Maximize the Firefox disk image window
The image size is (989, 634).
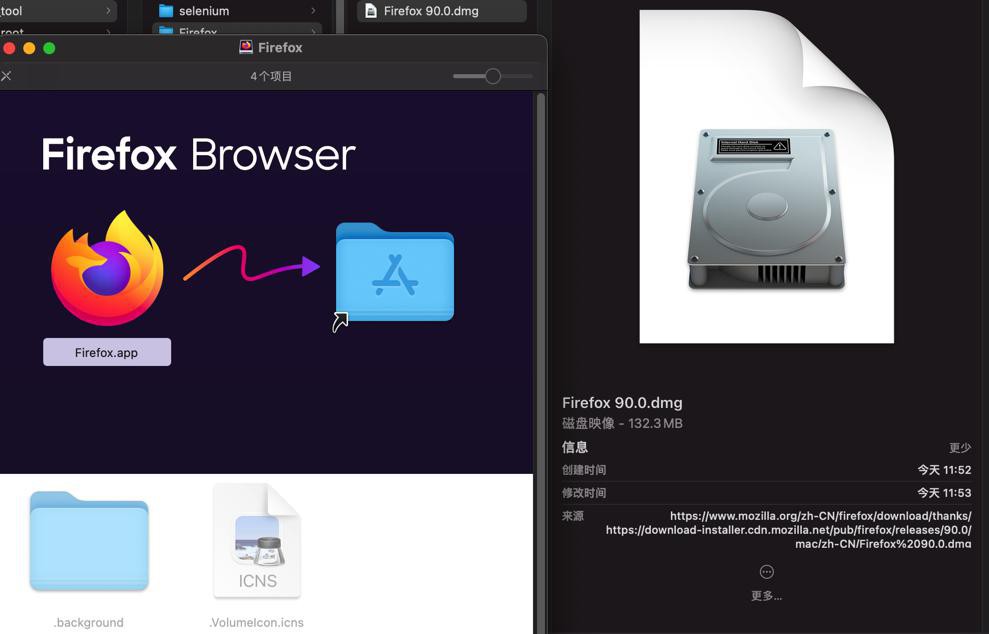coord(49,48)
